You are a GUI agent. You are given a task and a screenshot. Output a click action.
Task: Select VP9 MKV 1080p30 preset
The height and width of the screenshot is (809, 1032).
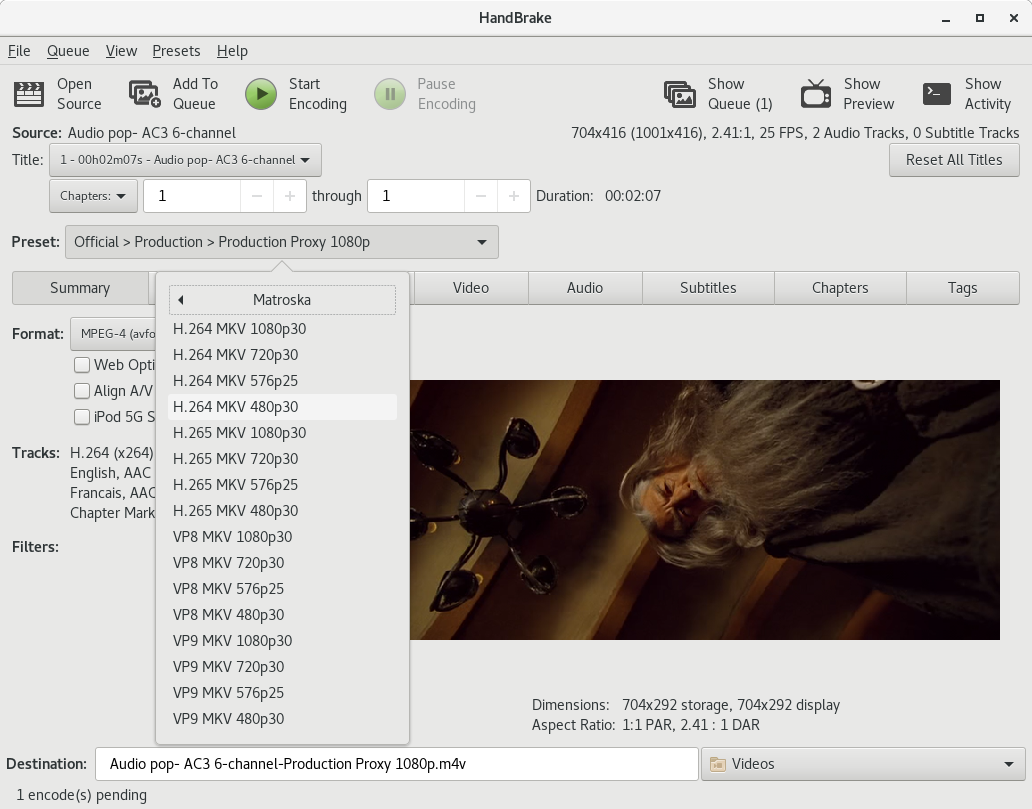point(282,640)
